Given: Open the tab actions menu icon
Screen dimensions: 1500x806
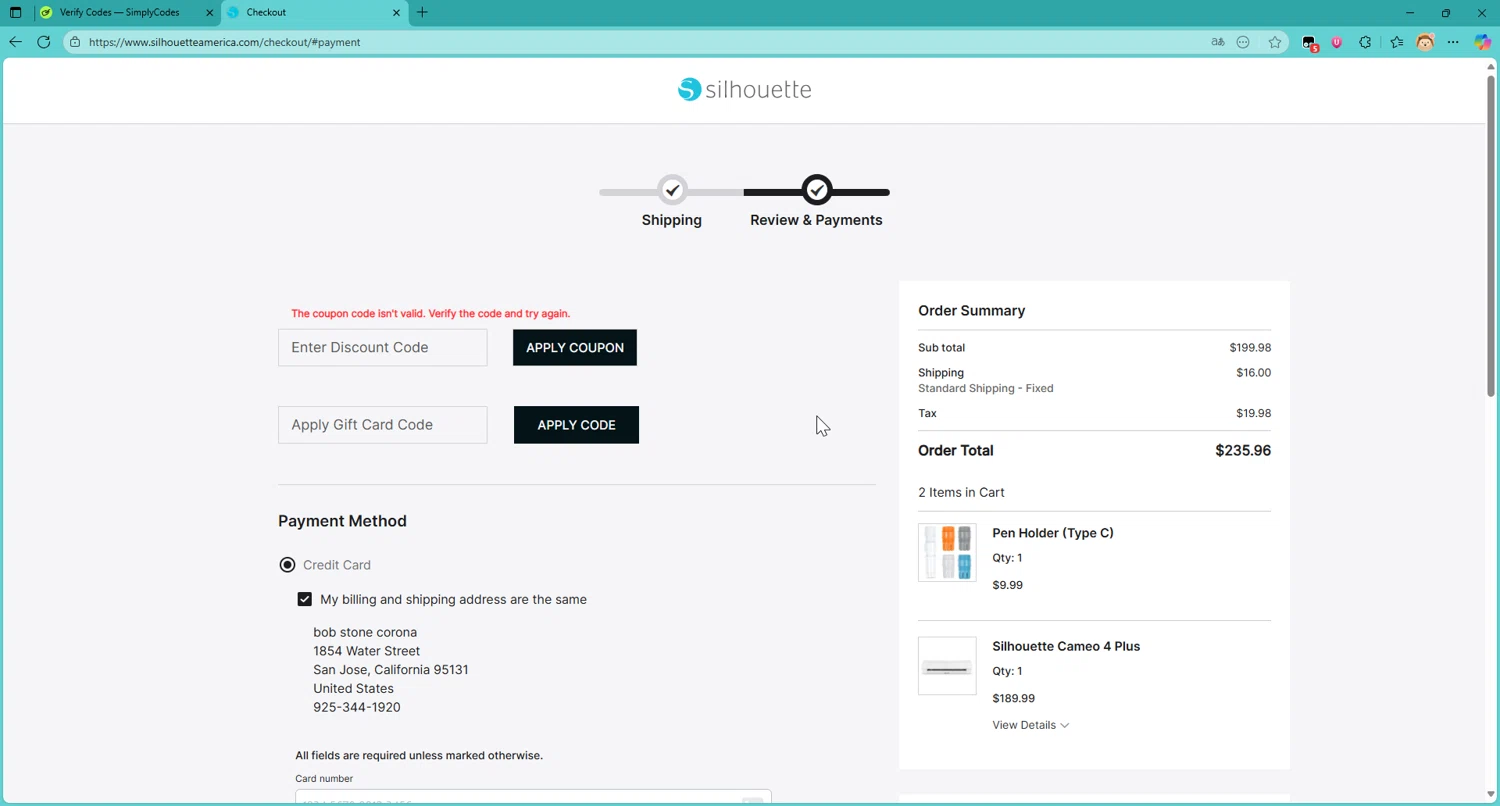Looking at the screenshot, I should click(15, 13).
